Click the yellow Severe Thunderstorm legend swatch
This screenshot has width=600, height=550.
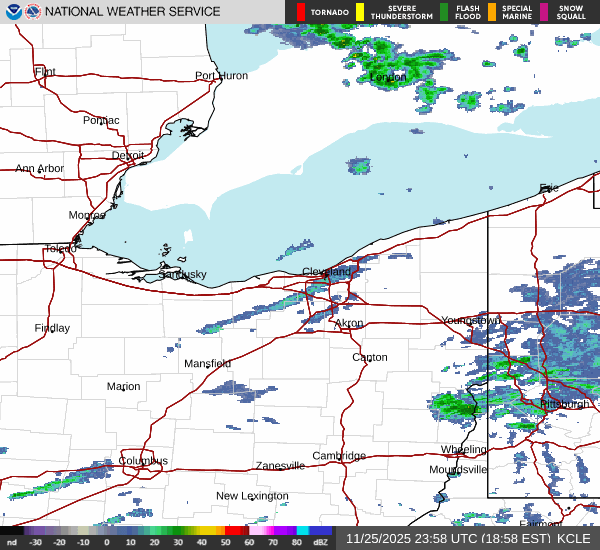pos(360,12)
